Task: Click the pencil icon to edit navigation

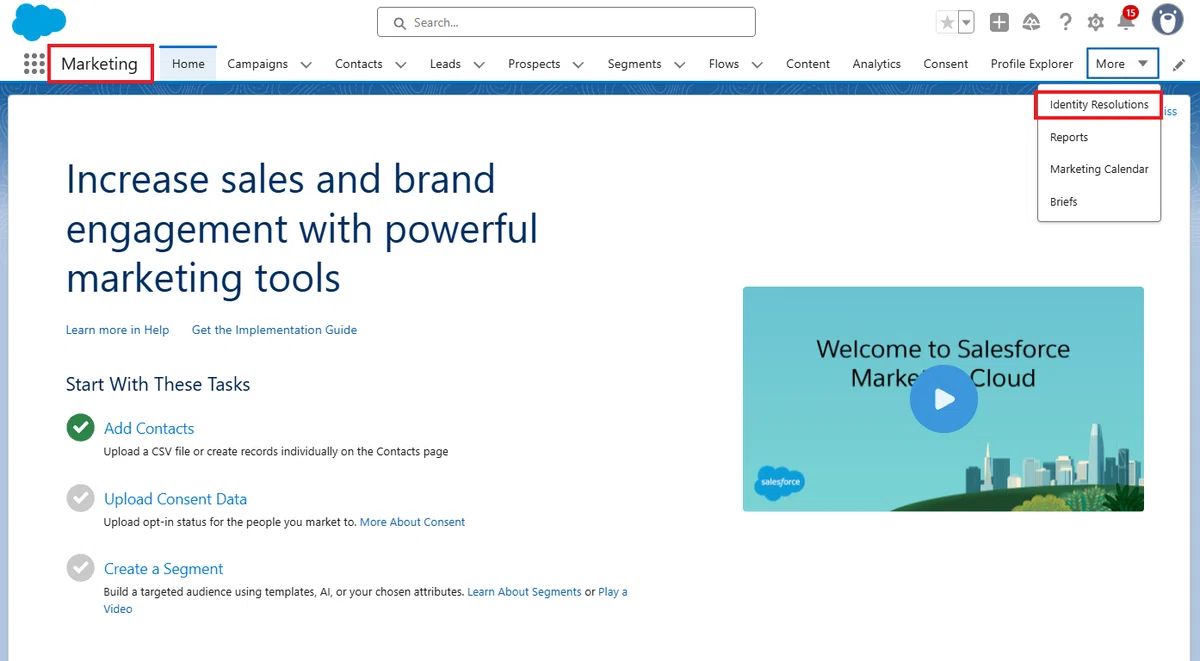Action: 1180,64
